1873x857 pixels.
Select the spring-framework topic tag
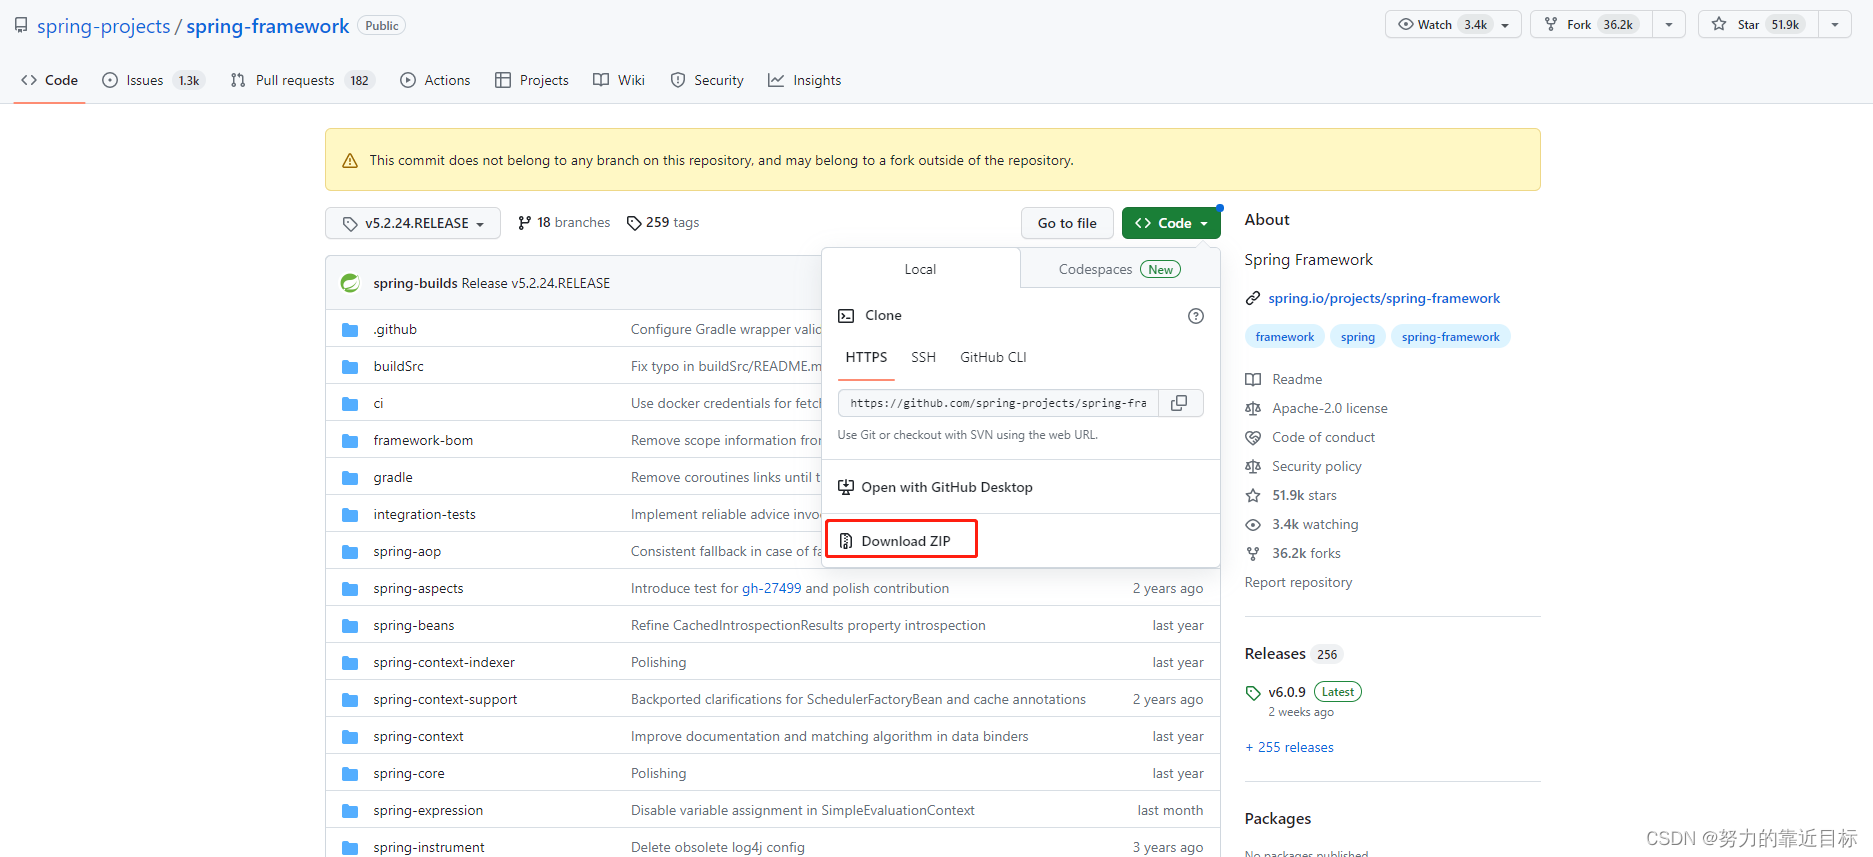[1450, 337]
